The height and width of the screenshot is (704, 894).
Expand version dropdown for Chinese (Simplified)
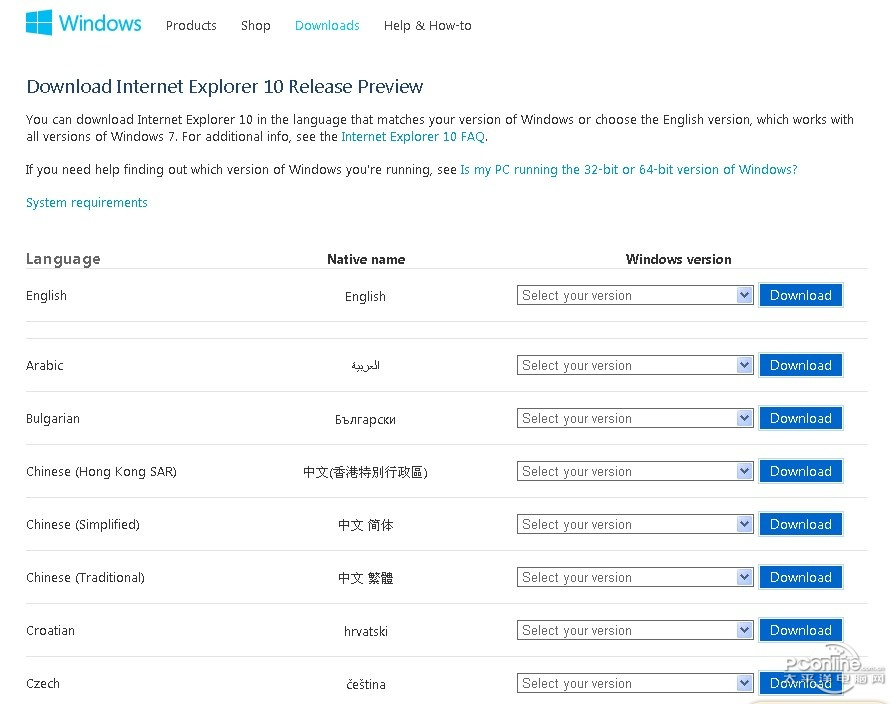[x=635, y=525]
